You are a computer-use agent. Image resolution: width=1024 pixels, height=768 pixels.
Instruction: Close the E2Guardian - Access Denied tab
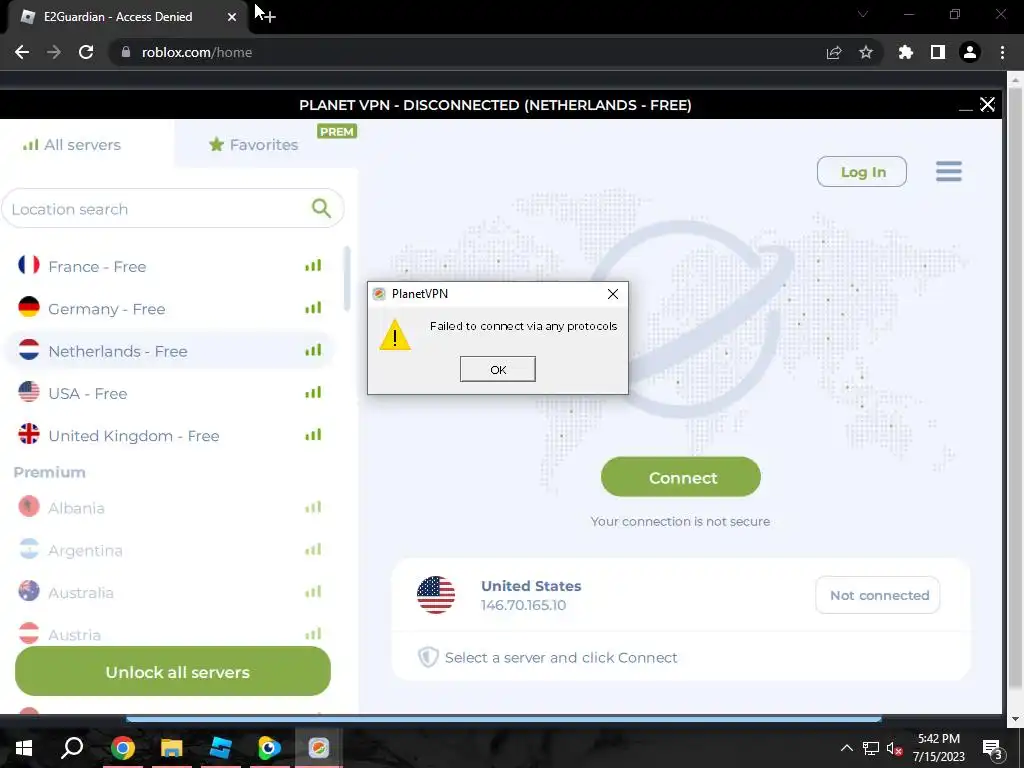tap(232, 17)
